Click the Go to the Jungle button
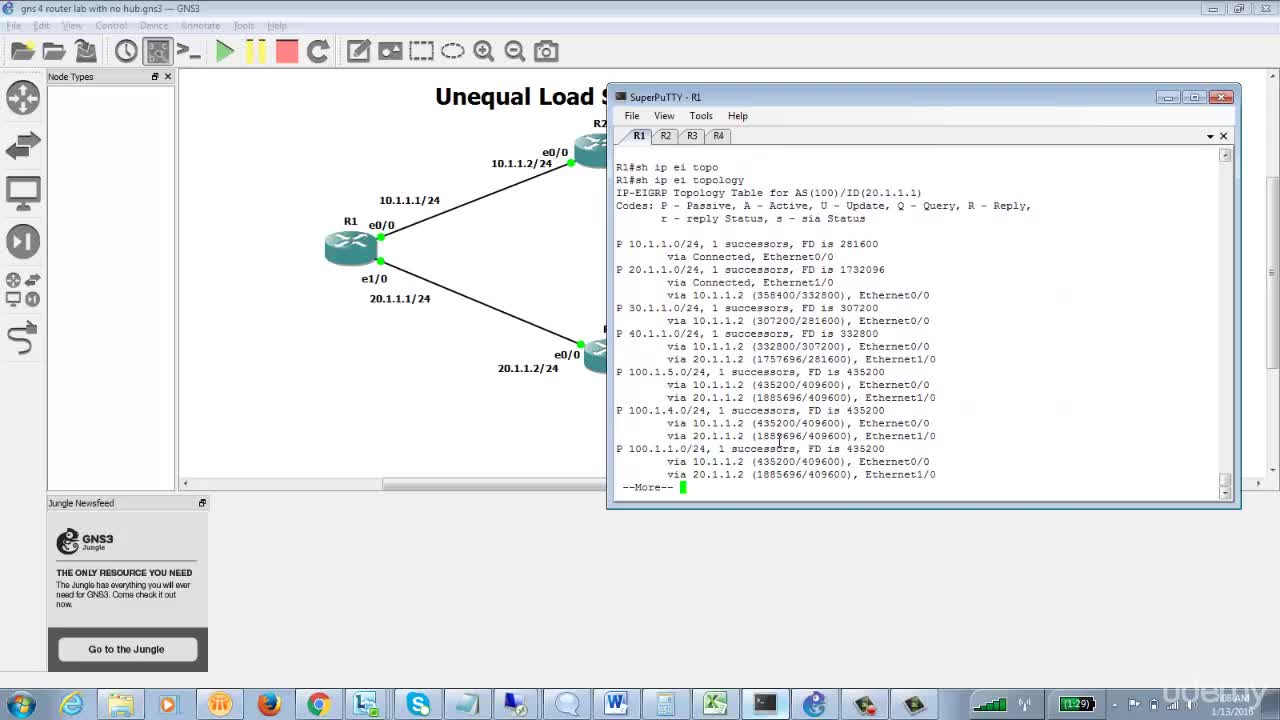The image size is (1280, 720). click(126, 649)
